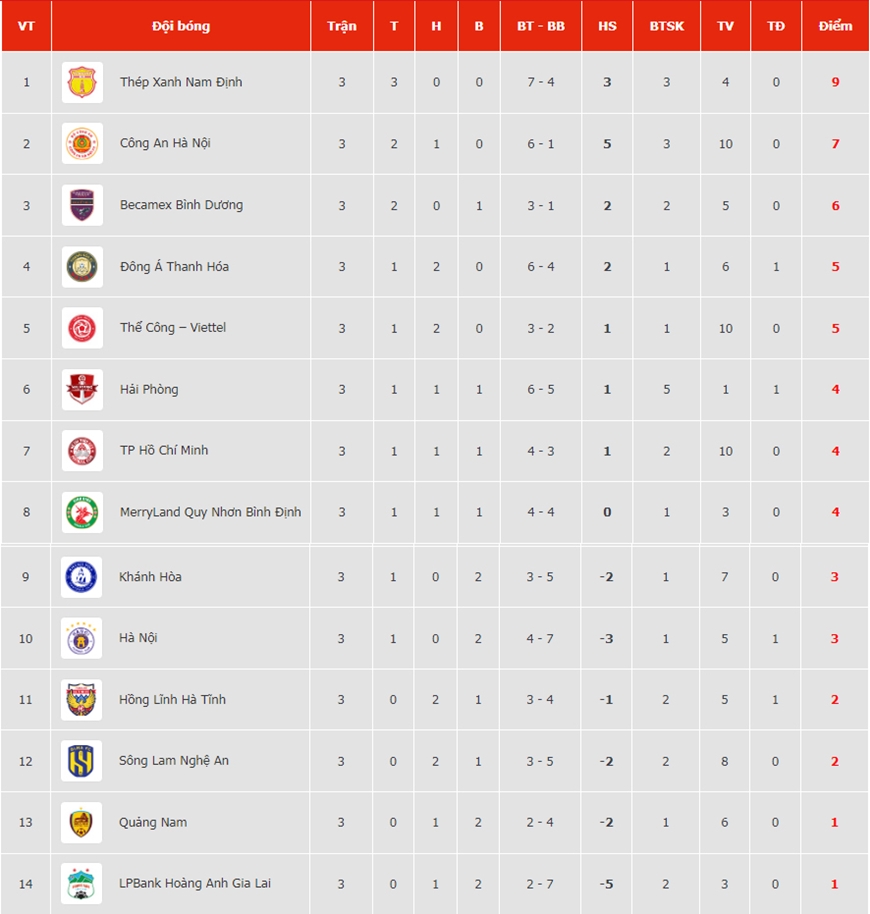This screenshot has height=914, width=870.
Task: Click the TP Hồ Chí Minh team name
Action: (x=164, y=450)
